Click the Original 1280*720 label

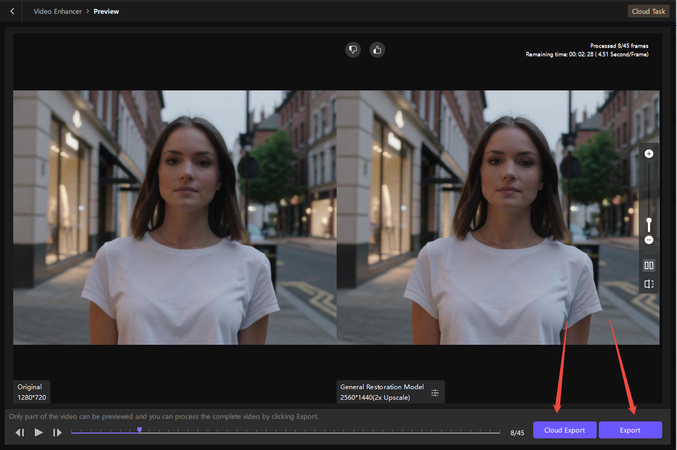[32, 392]
